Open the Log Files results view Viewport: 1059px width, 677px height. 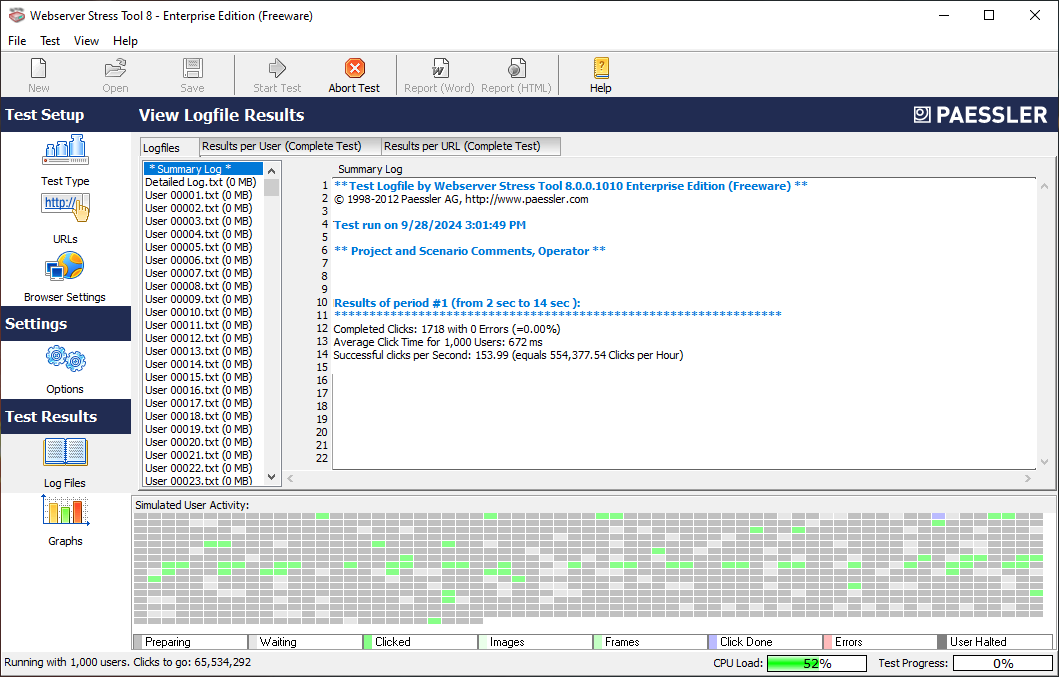(64, 462)
